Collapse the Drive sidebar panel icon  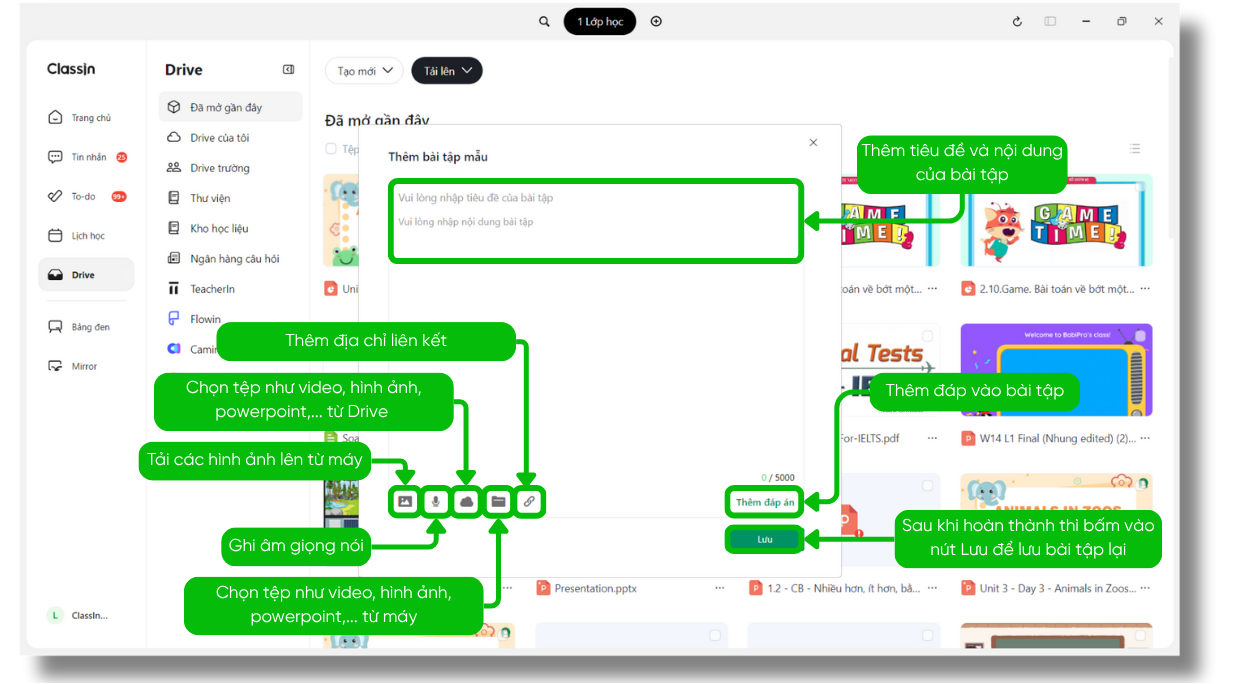pos(289,70)
